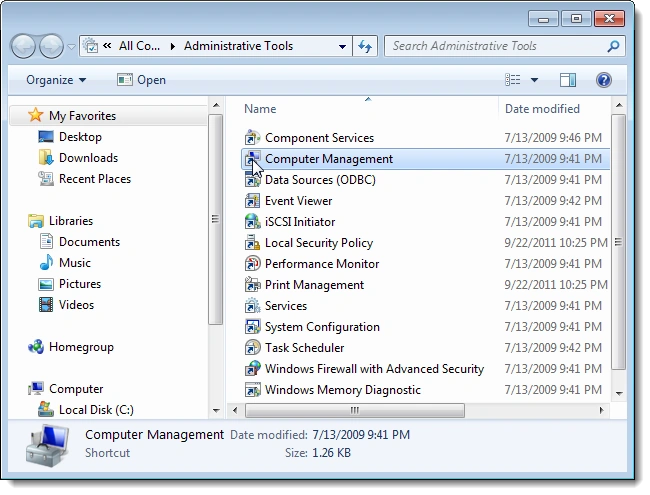Select the Performance Monitor icon
Screen dimensions: 650x495
pyautogui.click(x=252, y=264)
